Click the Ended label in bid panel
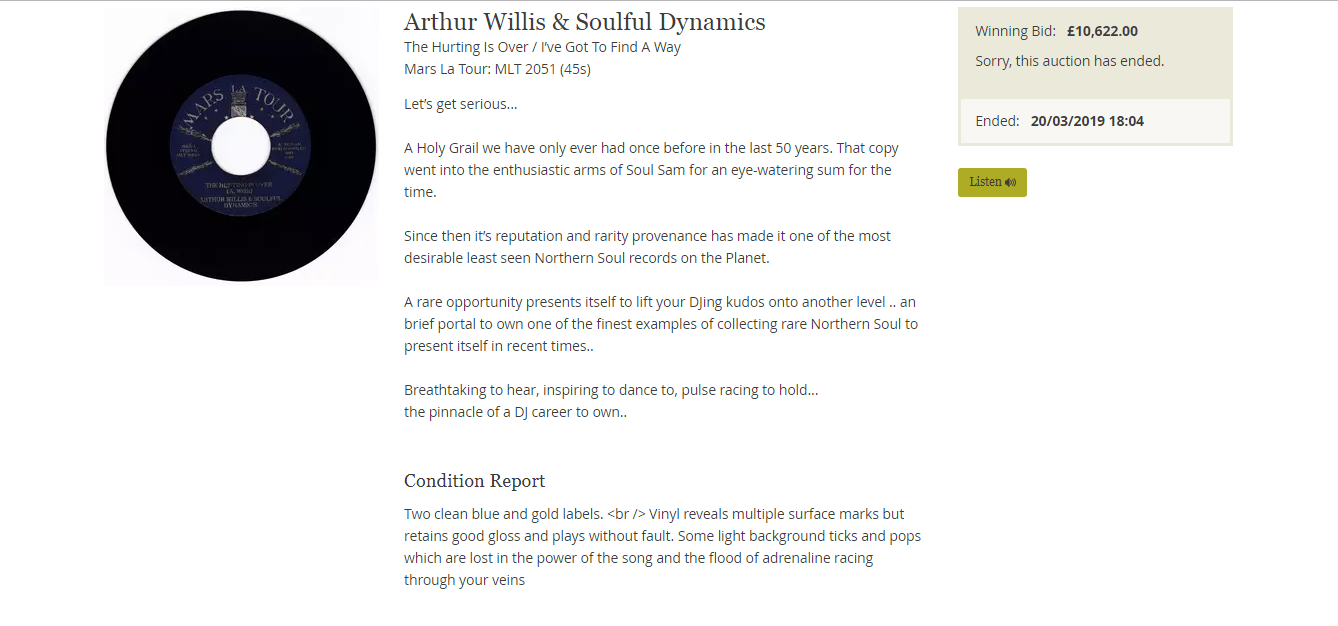Image resolution: width=1338 pixels, height=626 pixels. 997,121
